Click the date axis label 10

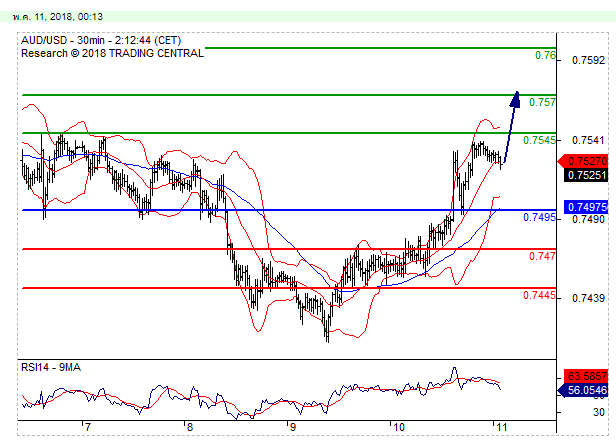(x=399, y=427)
